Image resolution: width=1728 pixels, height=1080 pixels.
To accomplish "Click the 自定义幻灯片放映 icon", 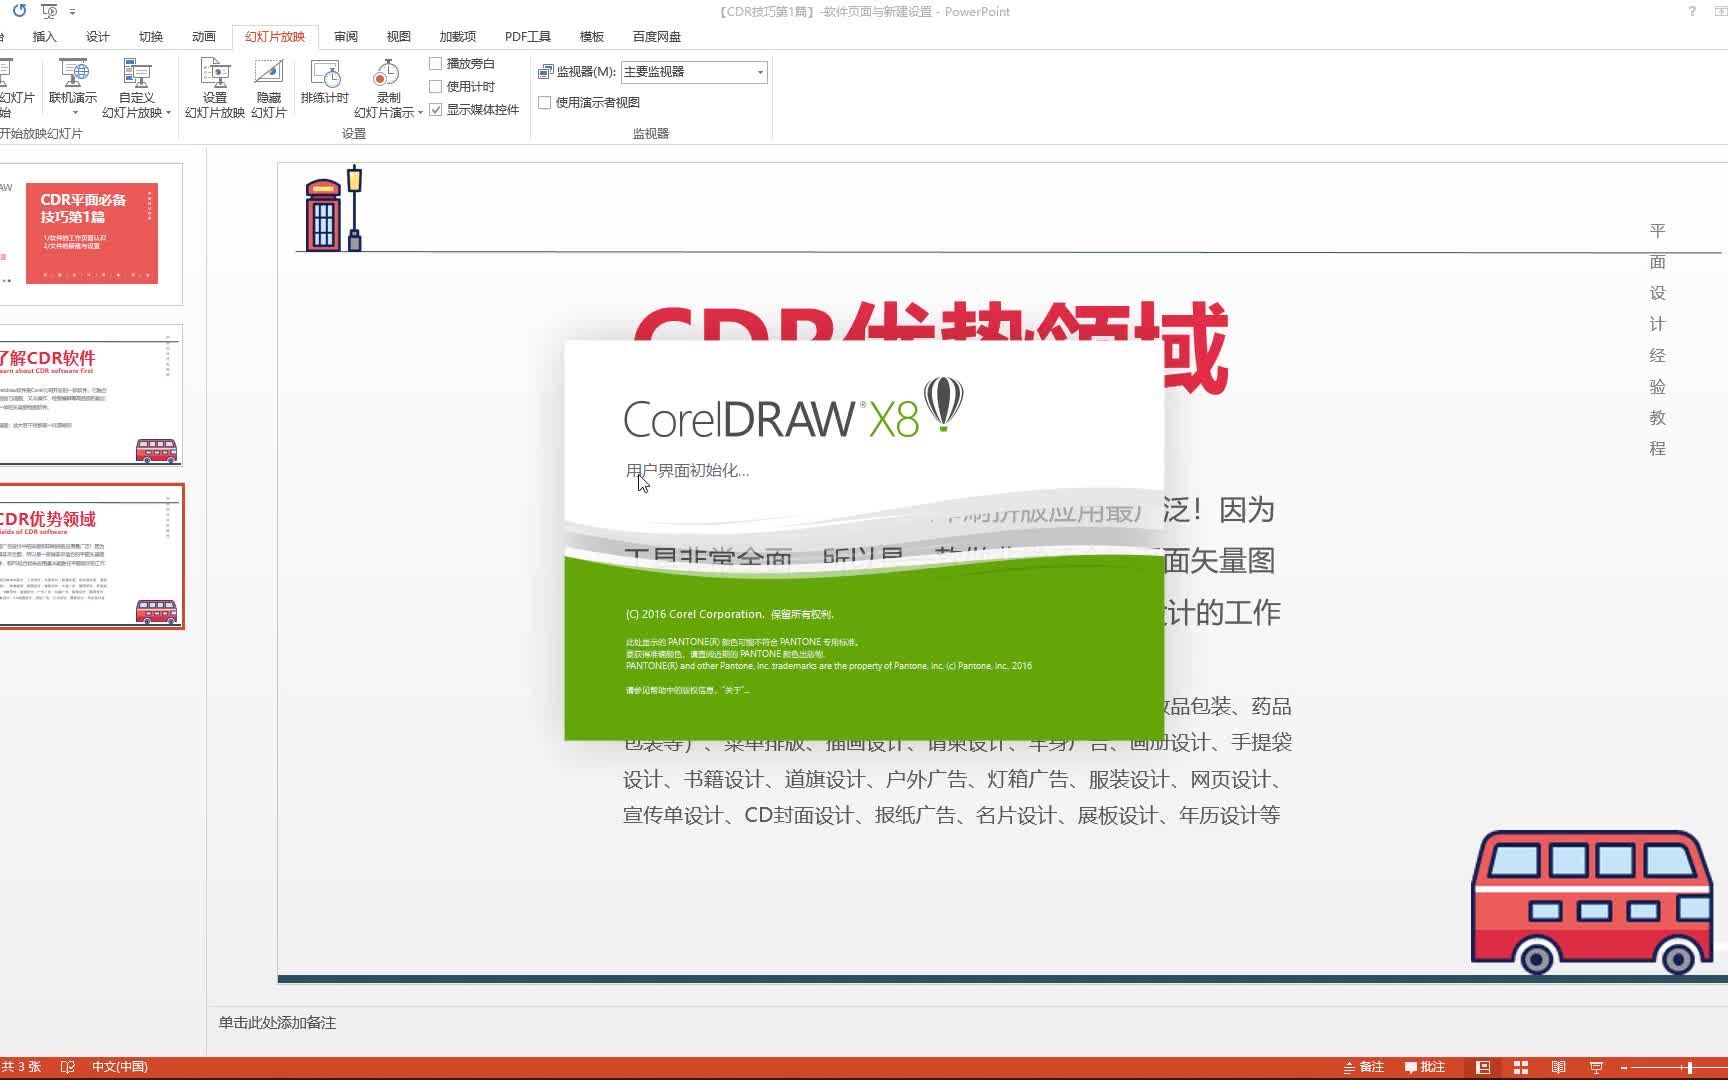I will (x=136, y=75).
